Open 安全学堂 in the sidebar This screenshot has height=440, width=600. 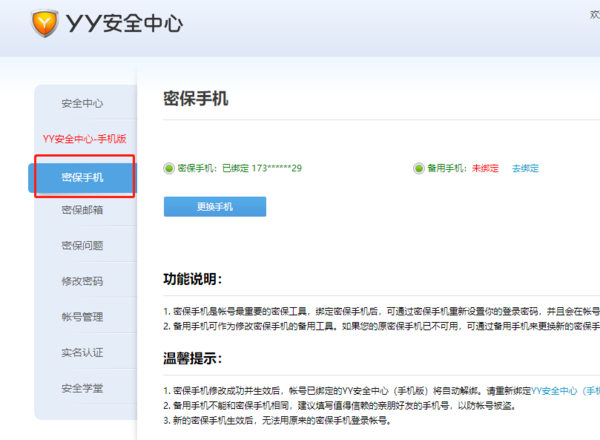[x=82, y=388]
